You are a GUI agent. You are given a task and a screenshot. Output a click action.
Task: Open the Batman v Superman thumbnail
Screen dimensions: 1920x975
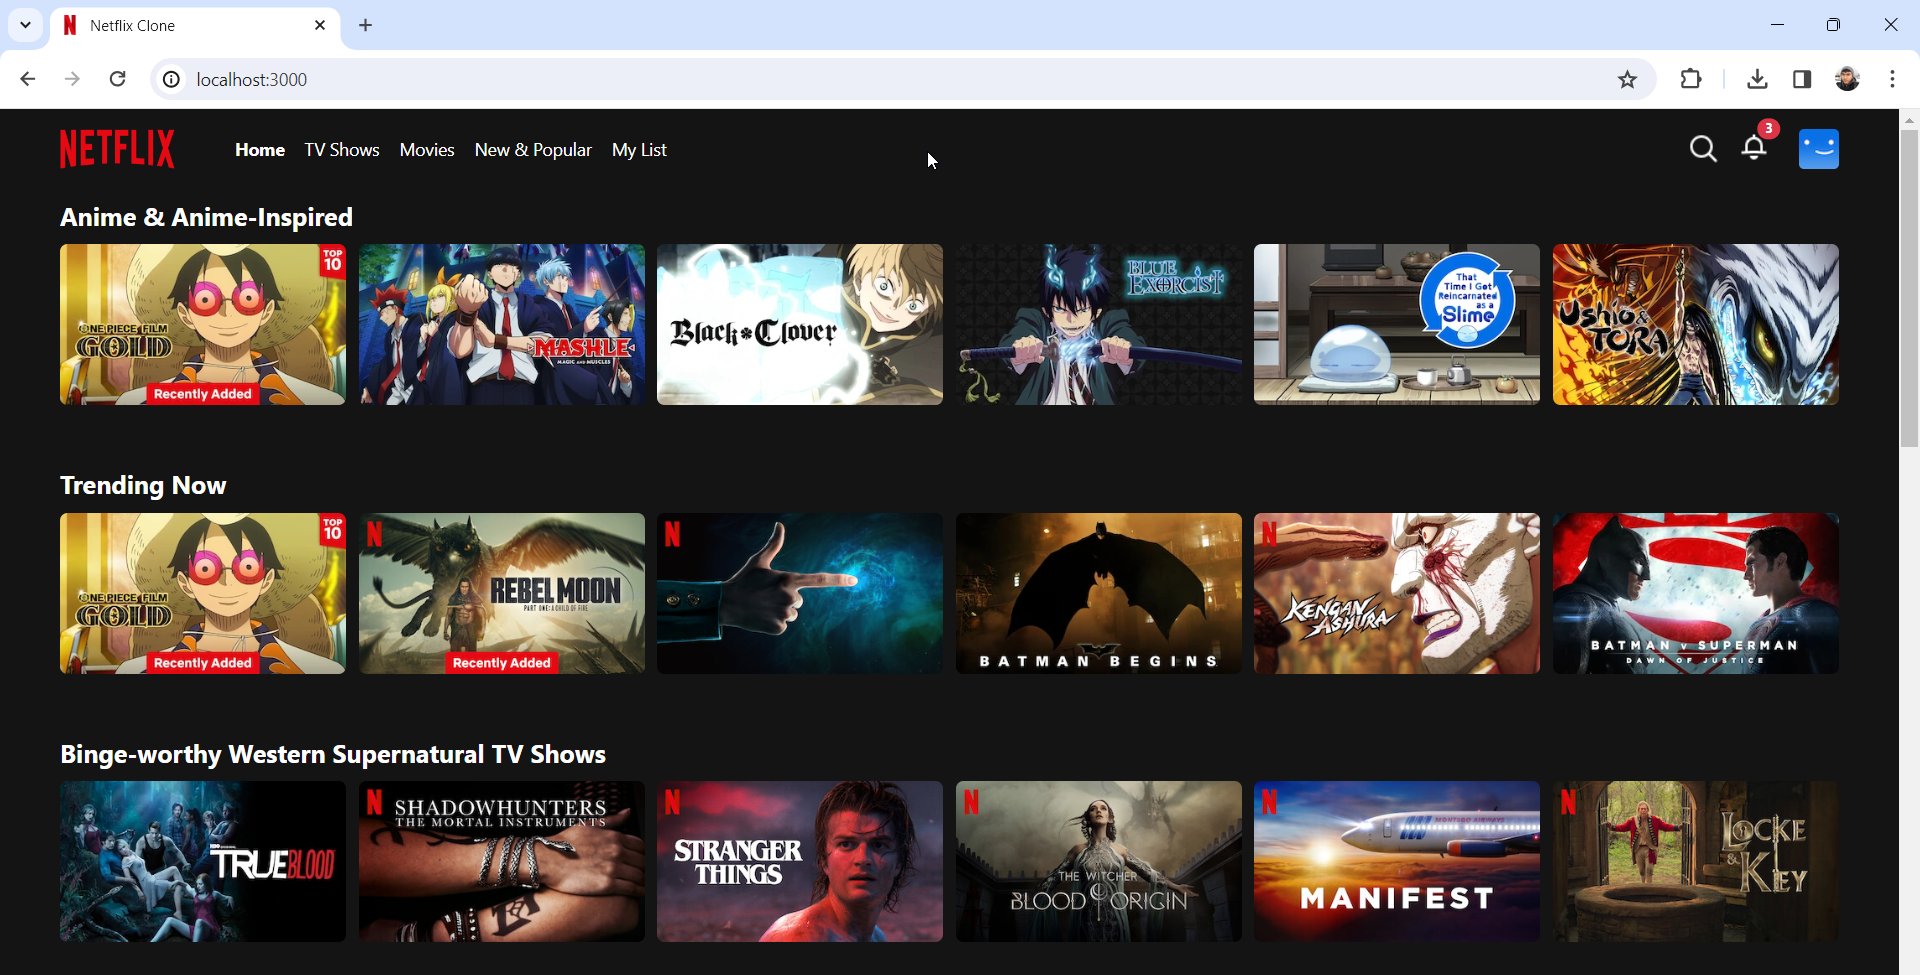(1696, 593)
